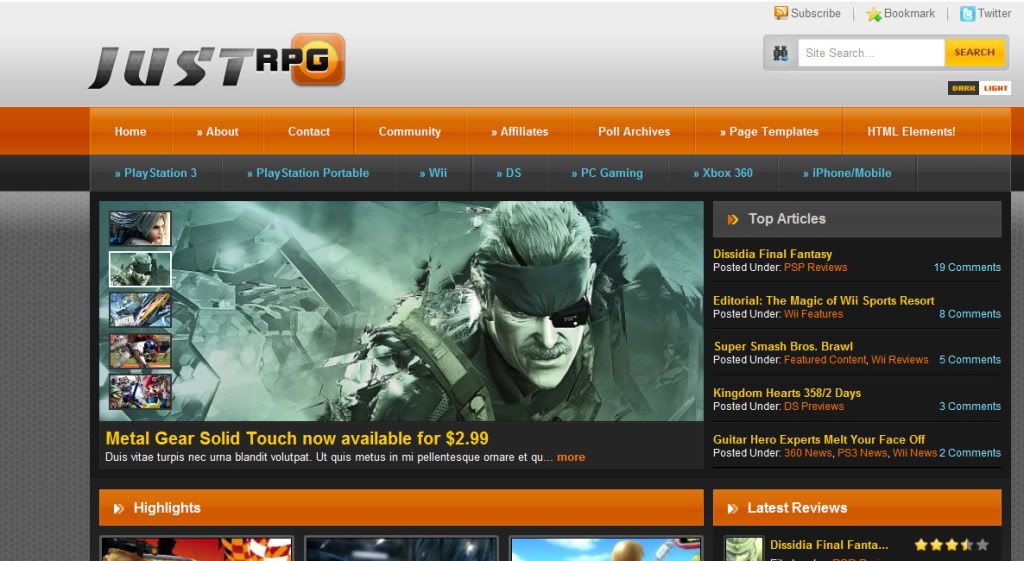Screen dimensions: 1024x561
Task: Click the Metal Gear Solid Touch headline
Action: (x=297, y=438)
